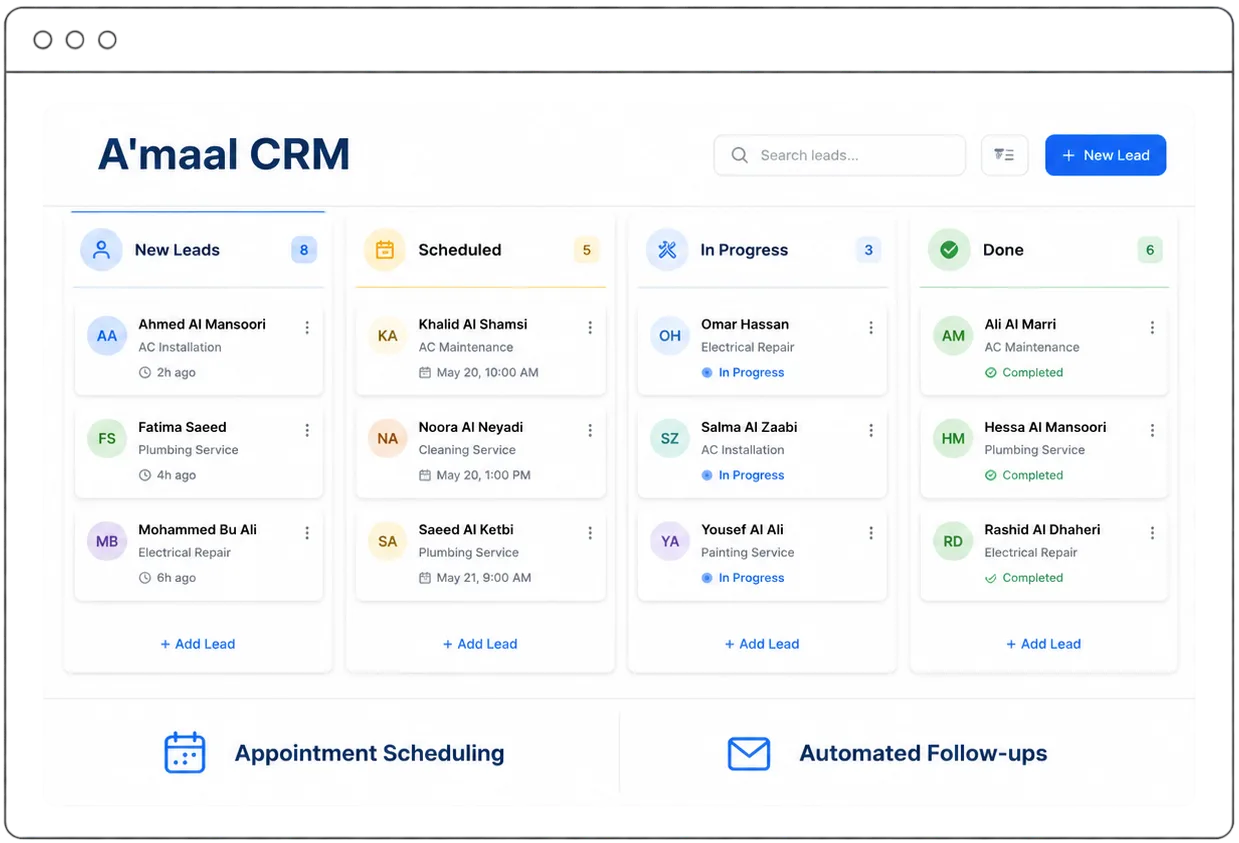Click the RD avatar of Rashid Al Dhaheri
This screenshot has width=1239, height=843.
tap(953, 541)
